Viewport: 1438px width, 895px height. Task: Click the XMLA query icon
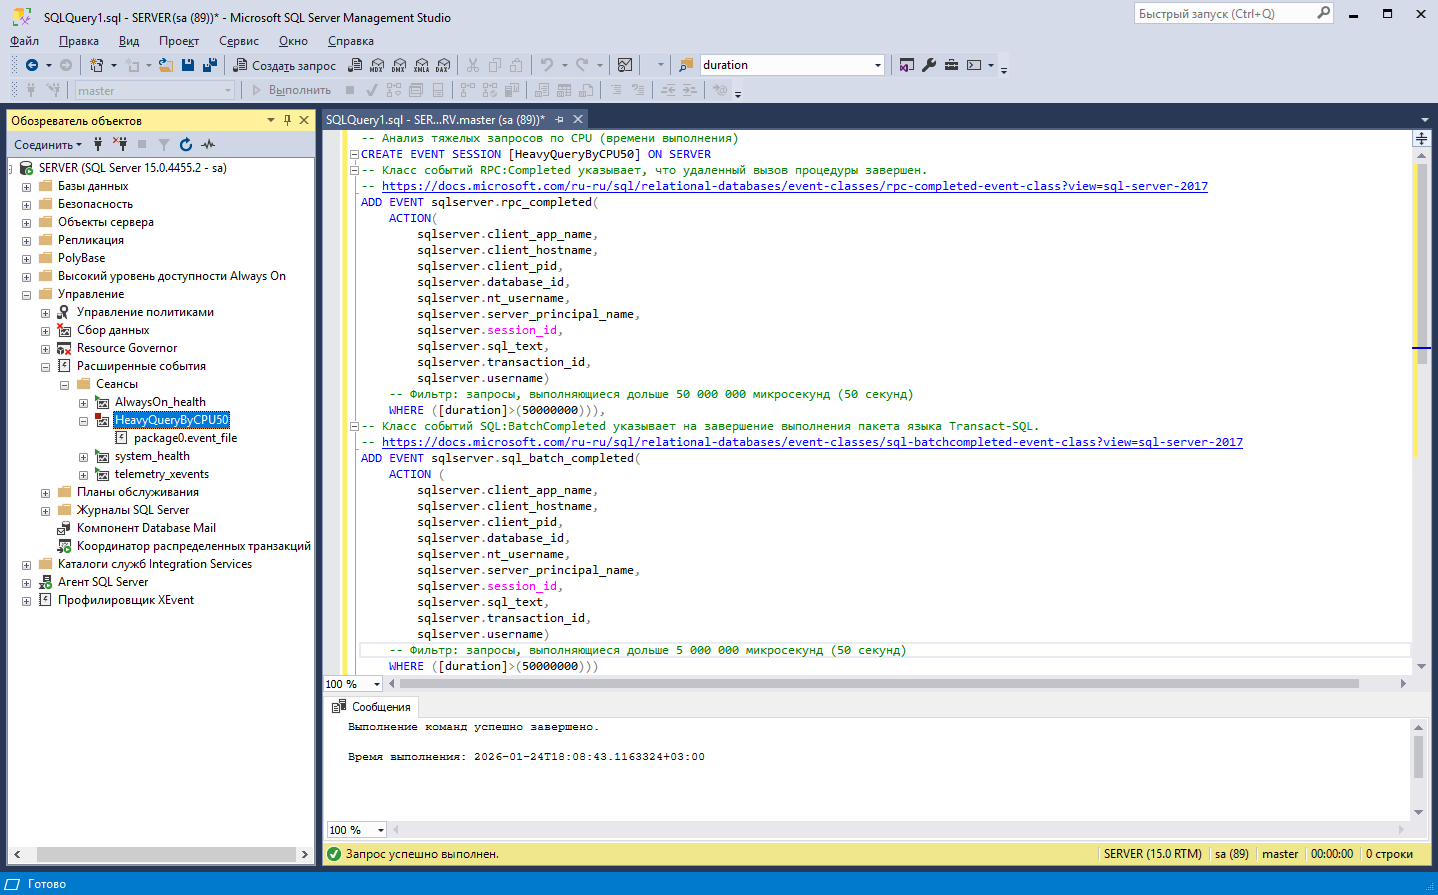tap(421, 65)
